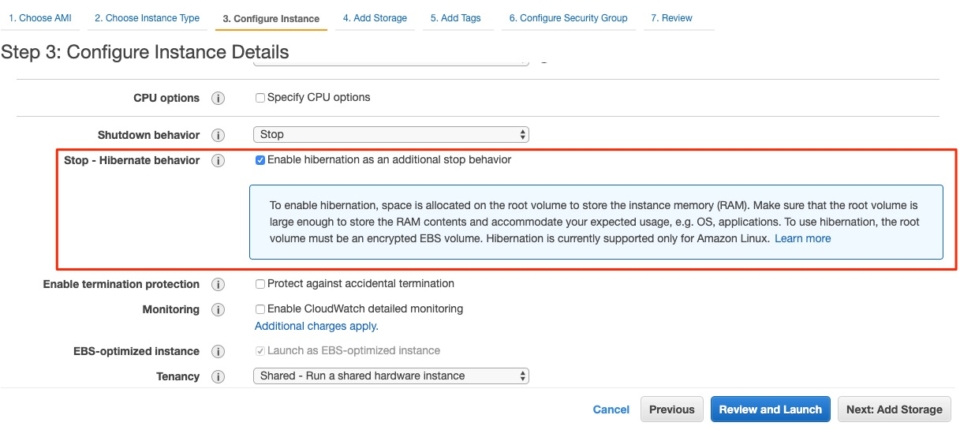Open the EBS-optimized instance info icon
960x430 pixels.
coord(218,351)
